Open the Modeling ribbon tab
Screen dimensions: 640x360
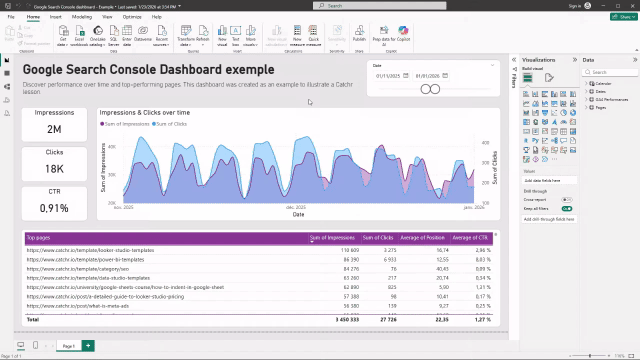coord(82,17)
